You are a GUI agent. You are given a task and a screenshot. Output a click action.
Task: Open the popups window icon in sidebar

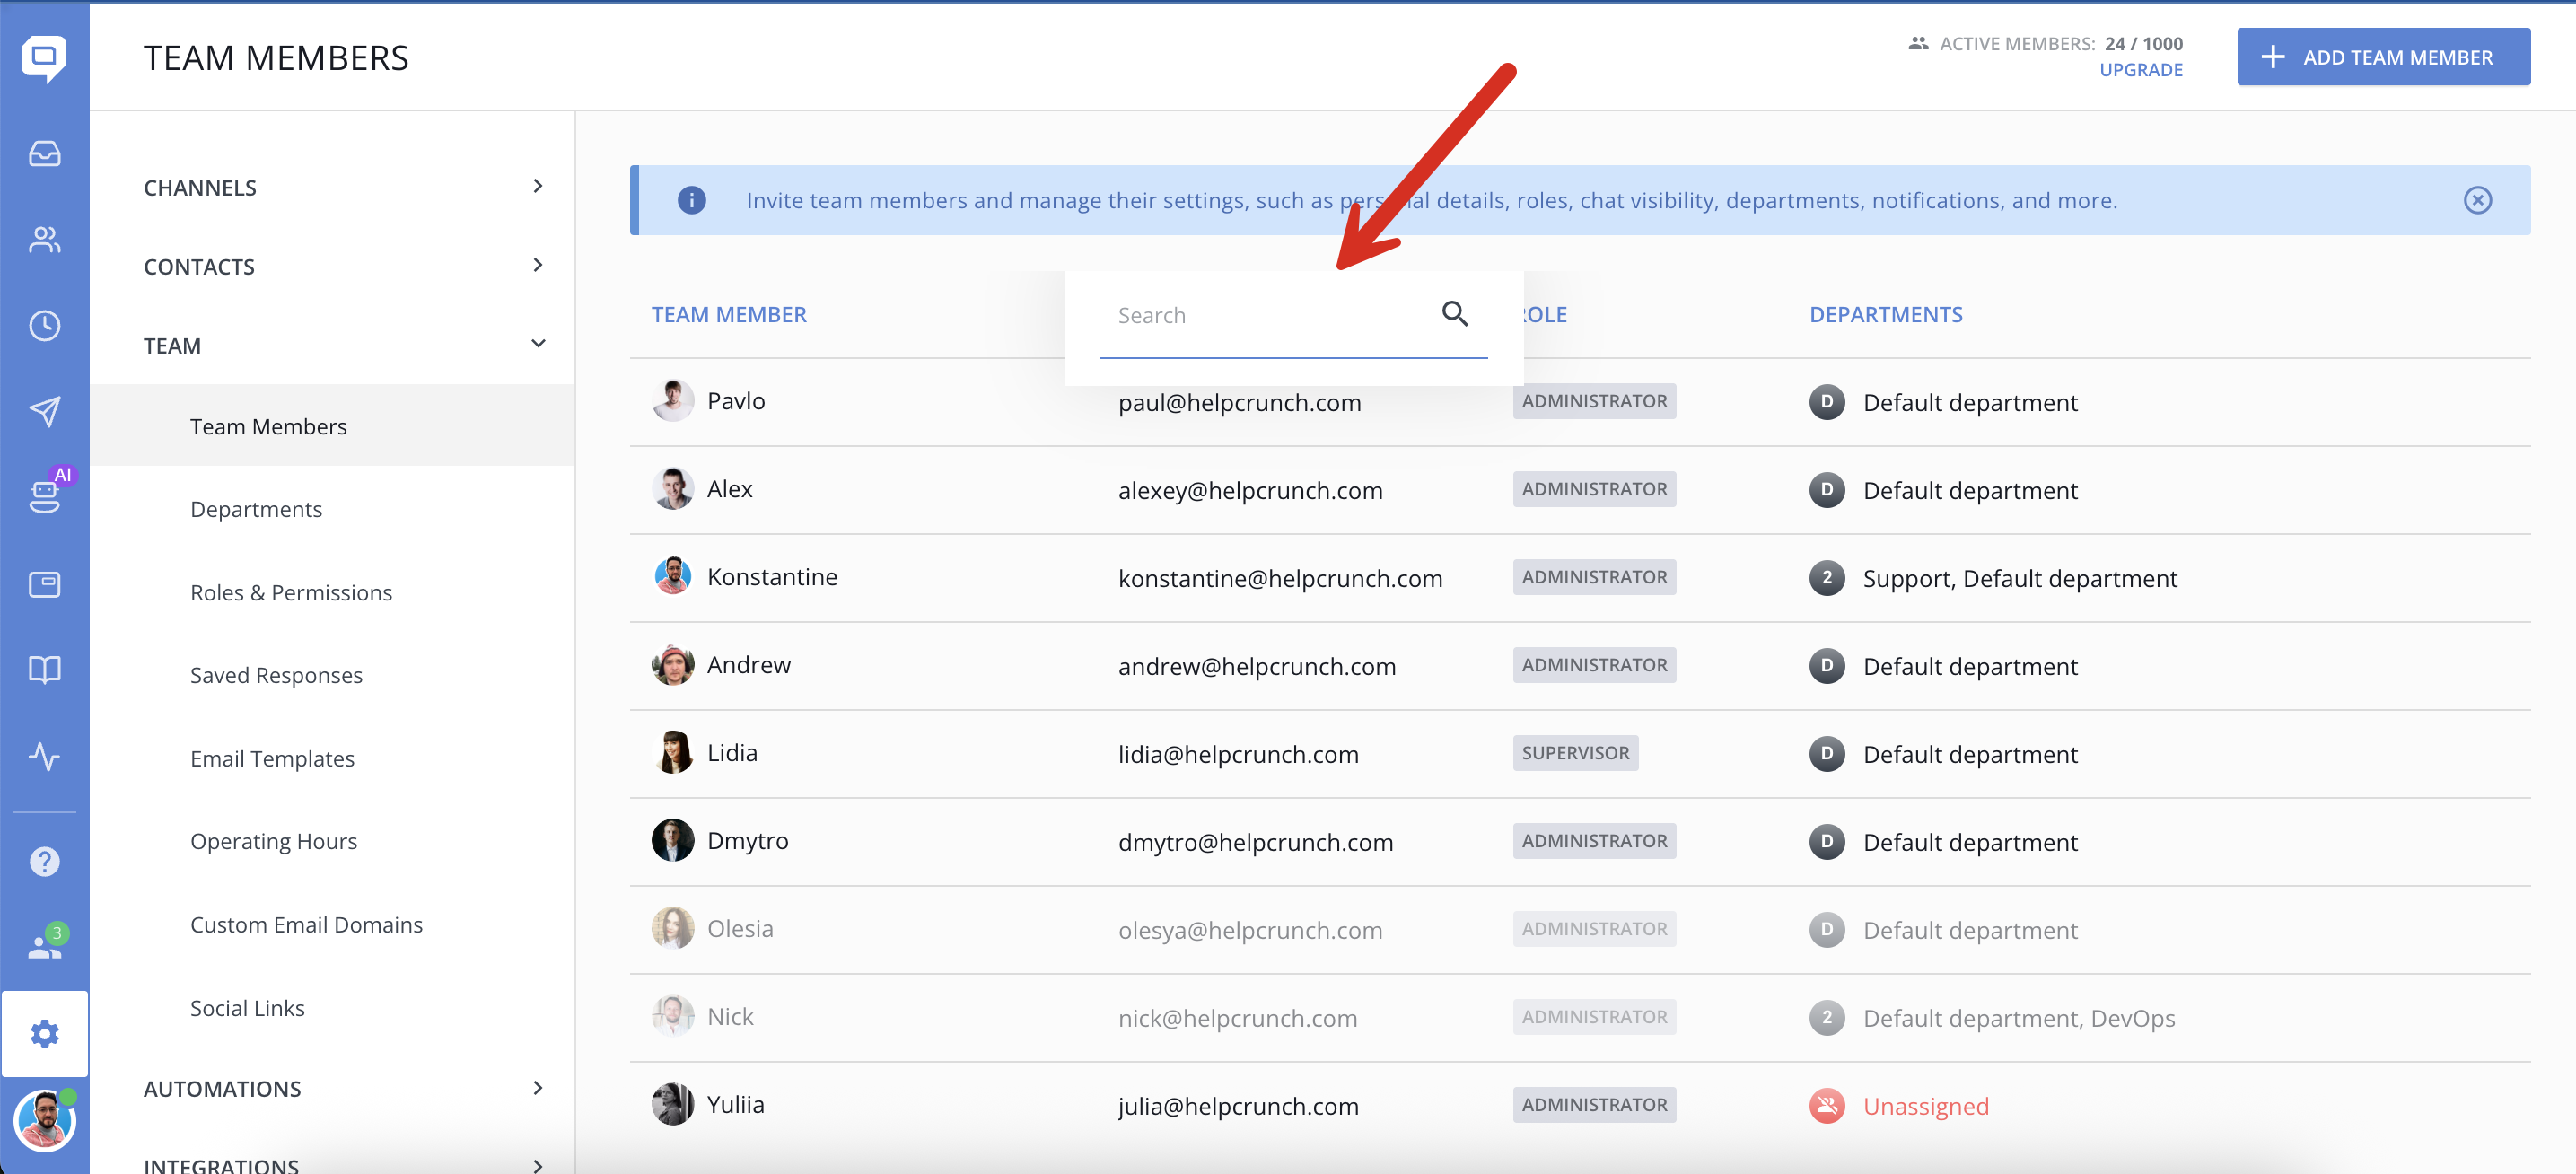point(44,584)
